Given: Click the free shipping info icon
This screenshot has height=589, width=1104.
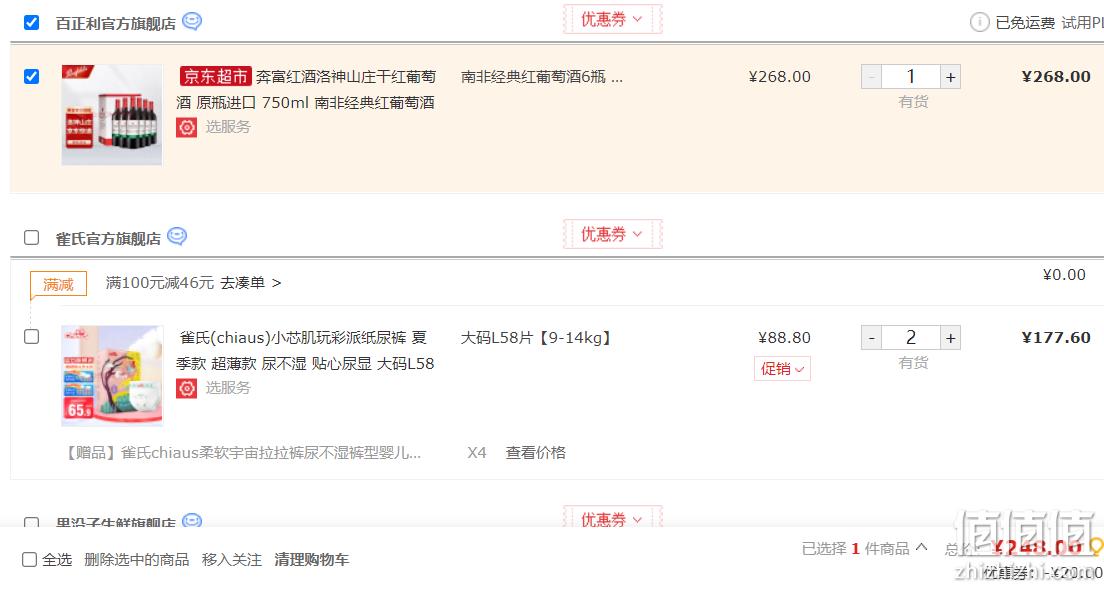Looking at the screenshot, I should [979, 23].
